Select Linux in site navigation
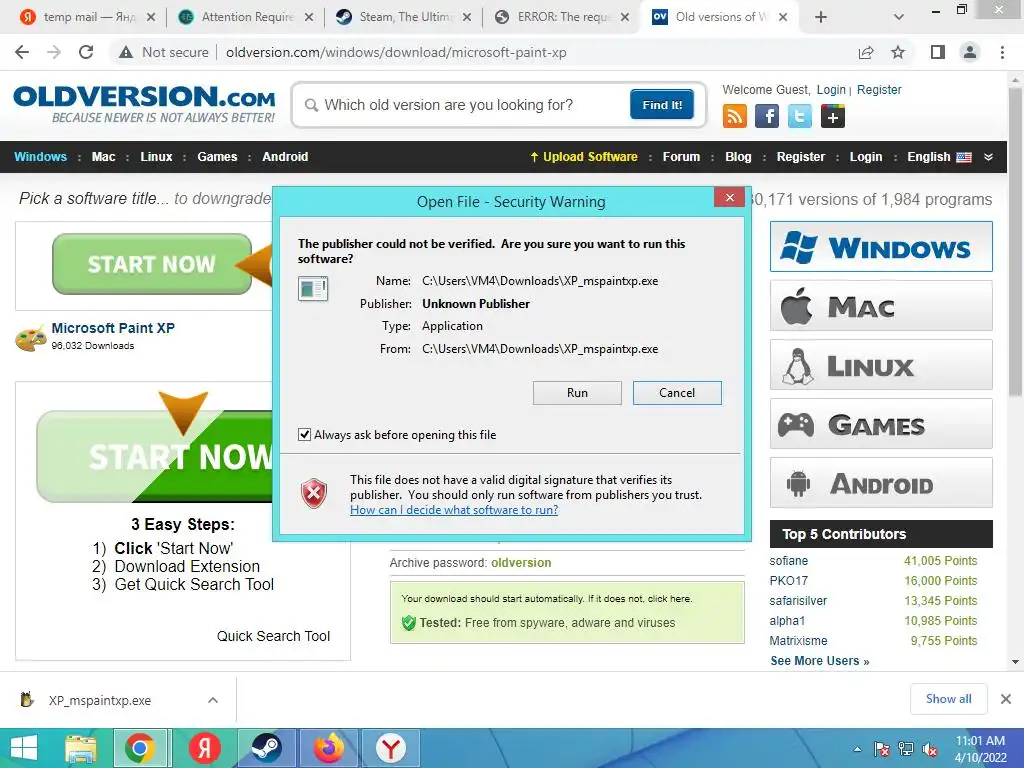 pos(156,157)
